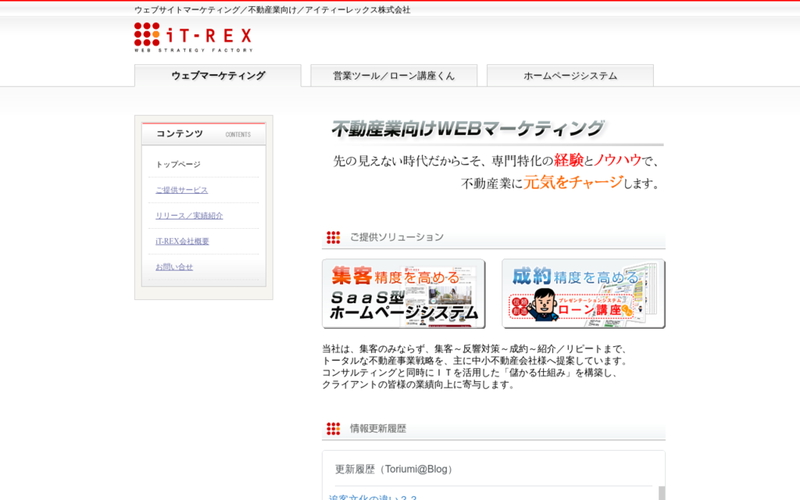
Task: Open the ウェブマーケティング tab
Action: 218,76
